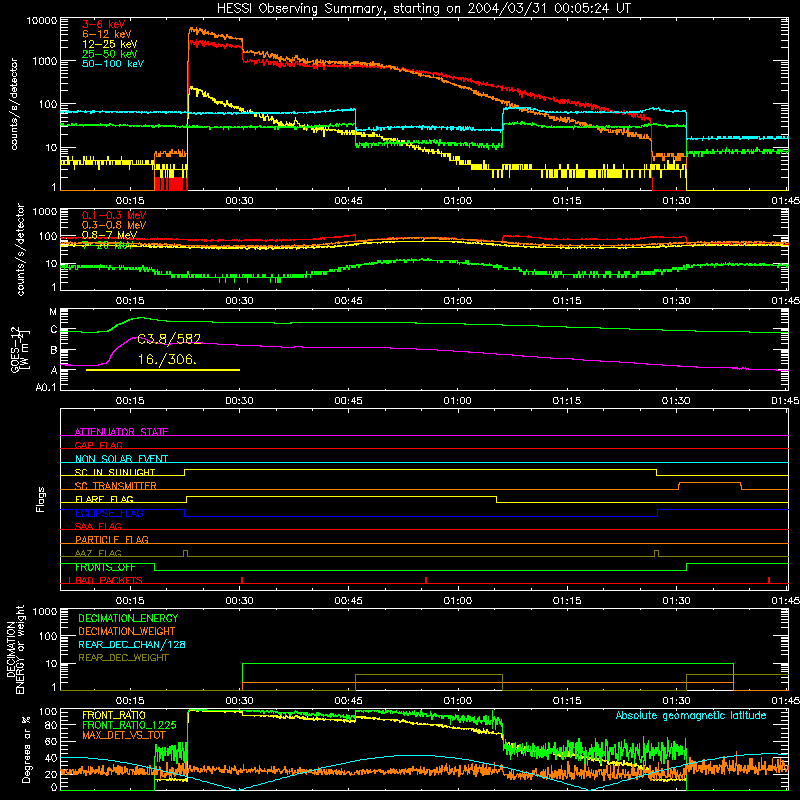Click the 01:00 time label under the Flags panel
Image resolution: width=800 pixels, height=800 pixels.
click(x=458, y=601)
